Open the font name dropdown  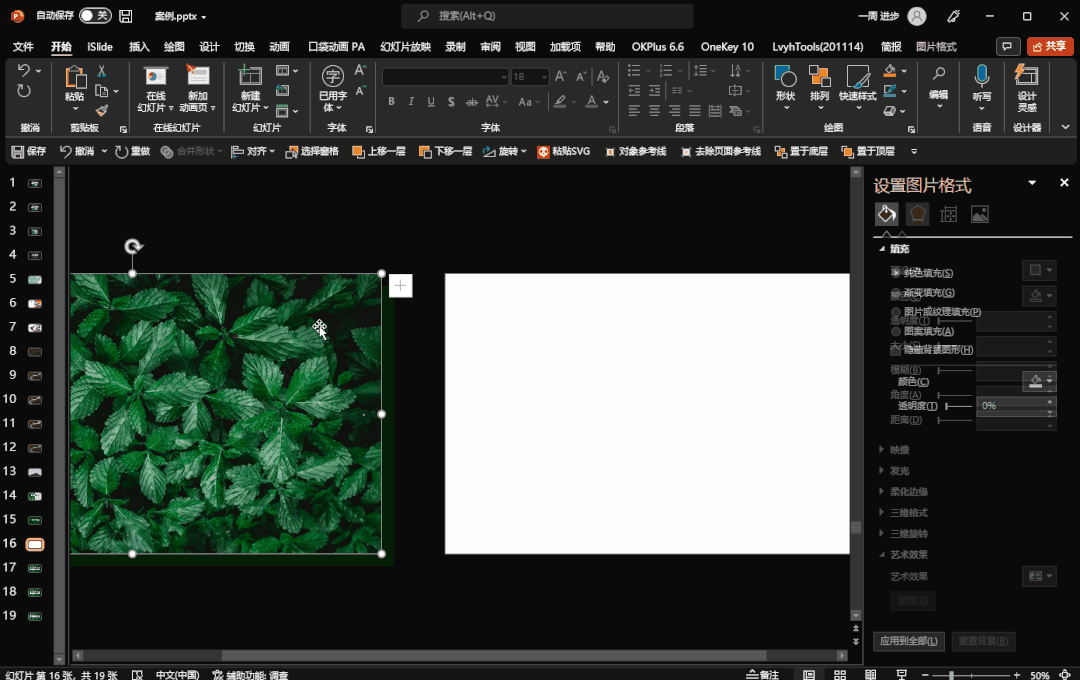(504, 76)
